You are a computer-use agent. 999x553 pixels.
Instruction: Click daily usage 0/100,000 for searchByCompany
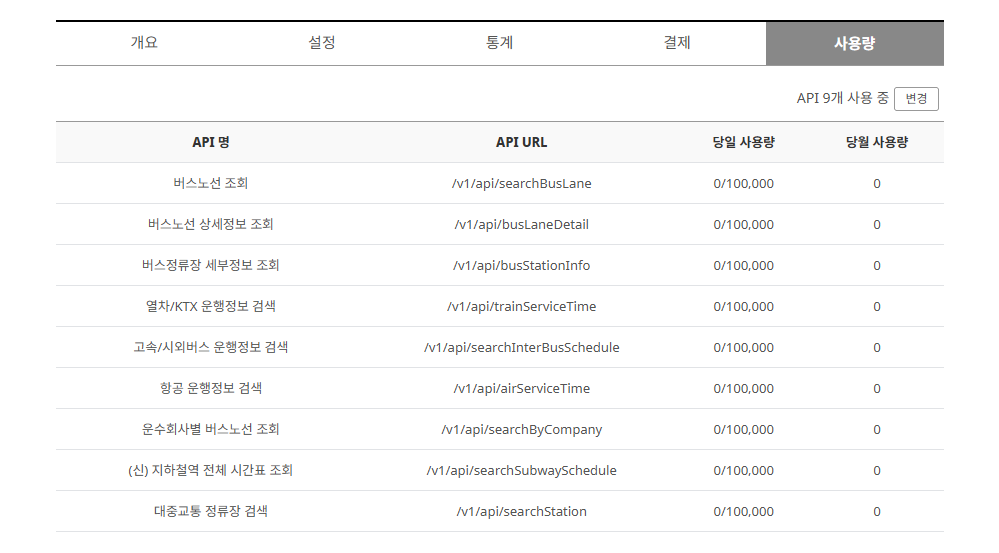[x=744, y=429]
